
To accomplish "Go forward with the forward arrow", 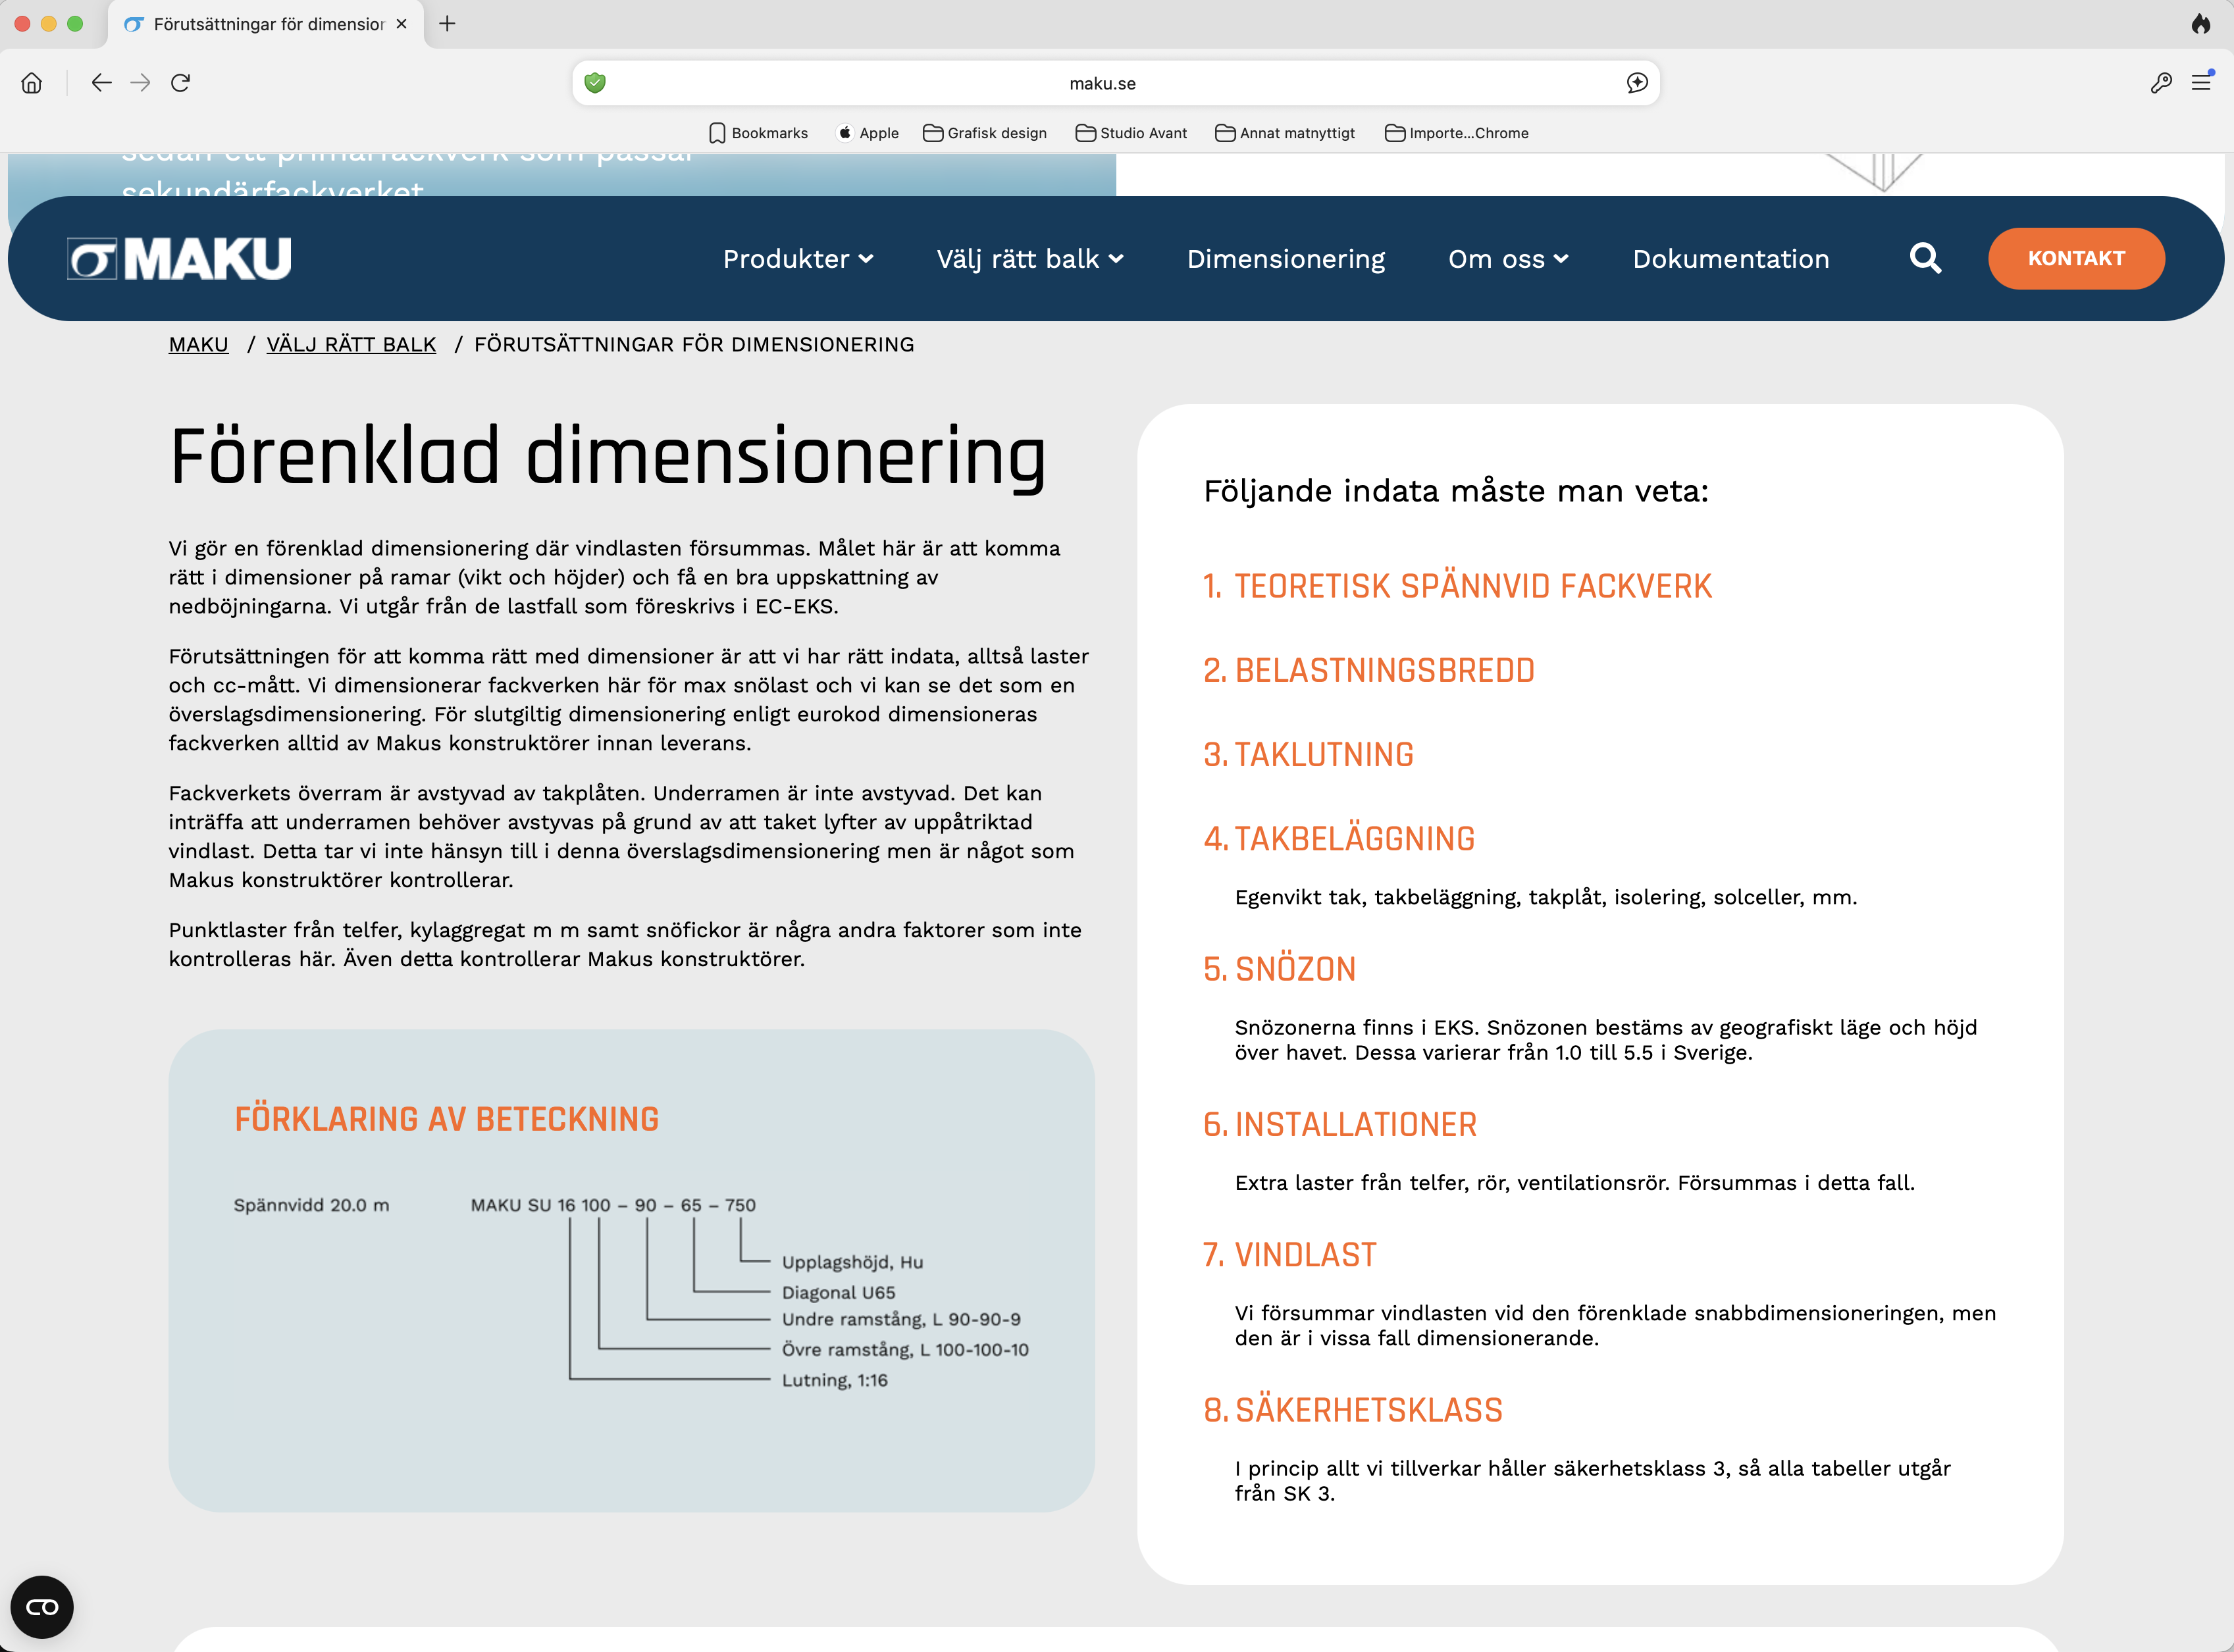I will [x=141, y=83].
